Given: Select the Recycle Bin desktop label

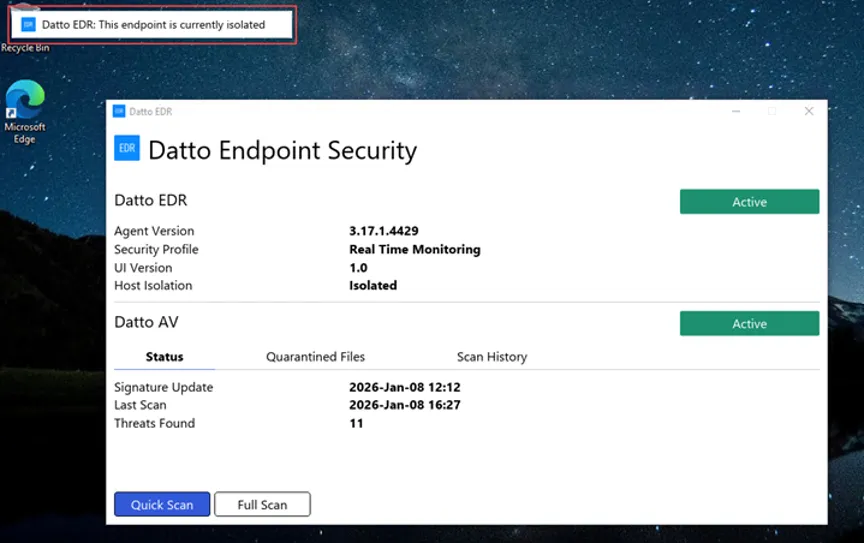Looking at the screenshot, I should [25, 48].
